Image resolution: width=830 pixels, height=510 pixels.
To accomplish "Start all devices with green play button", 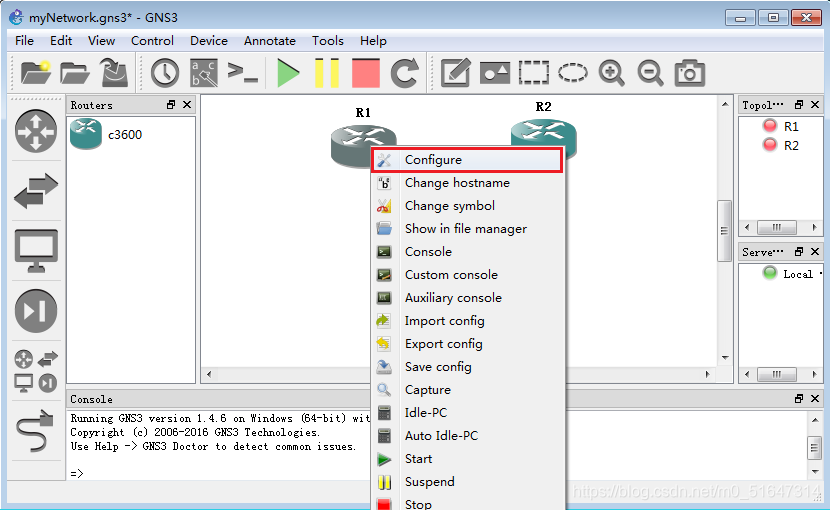I will [288, 73].
